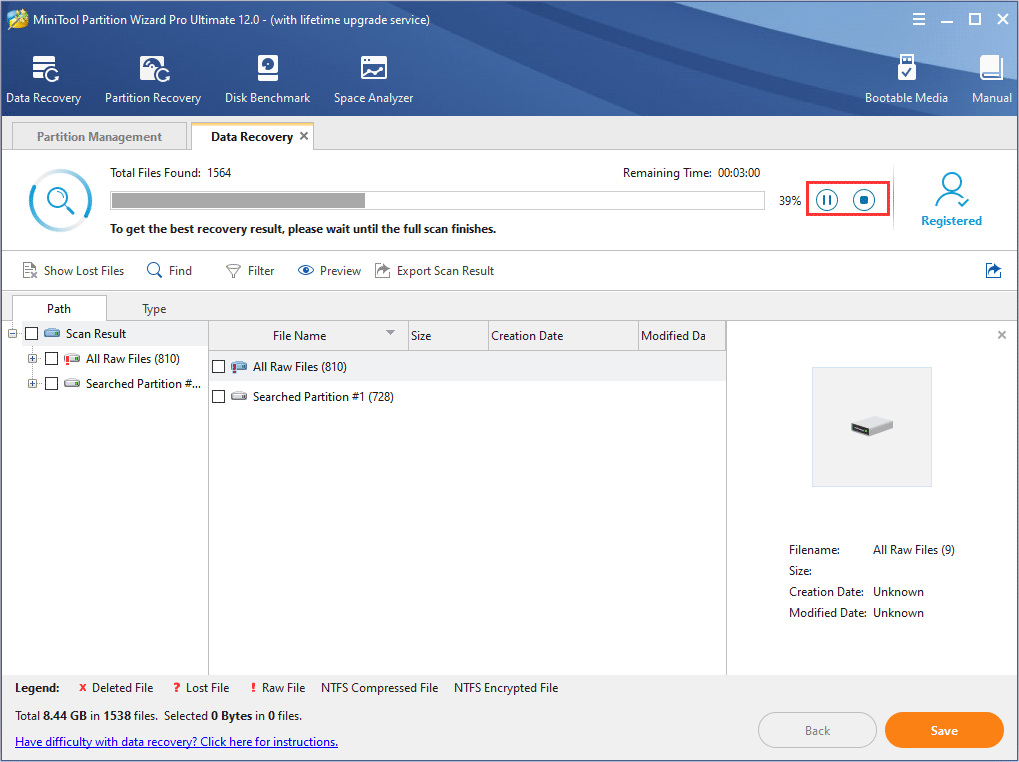The width and height of the screenshot is (1019, 762).
Task: Click the Back button
Action: [x=818, y=730]
